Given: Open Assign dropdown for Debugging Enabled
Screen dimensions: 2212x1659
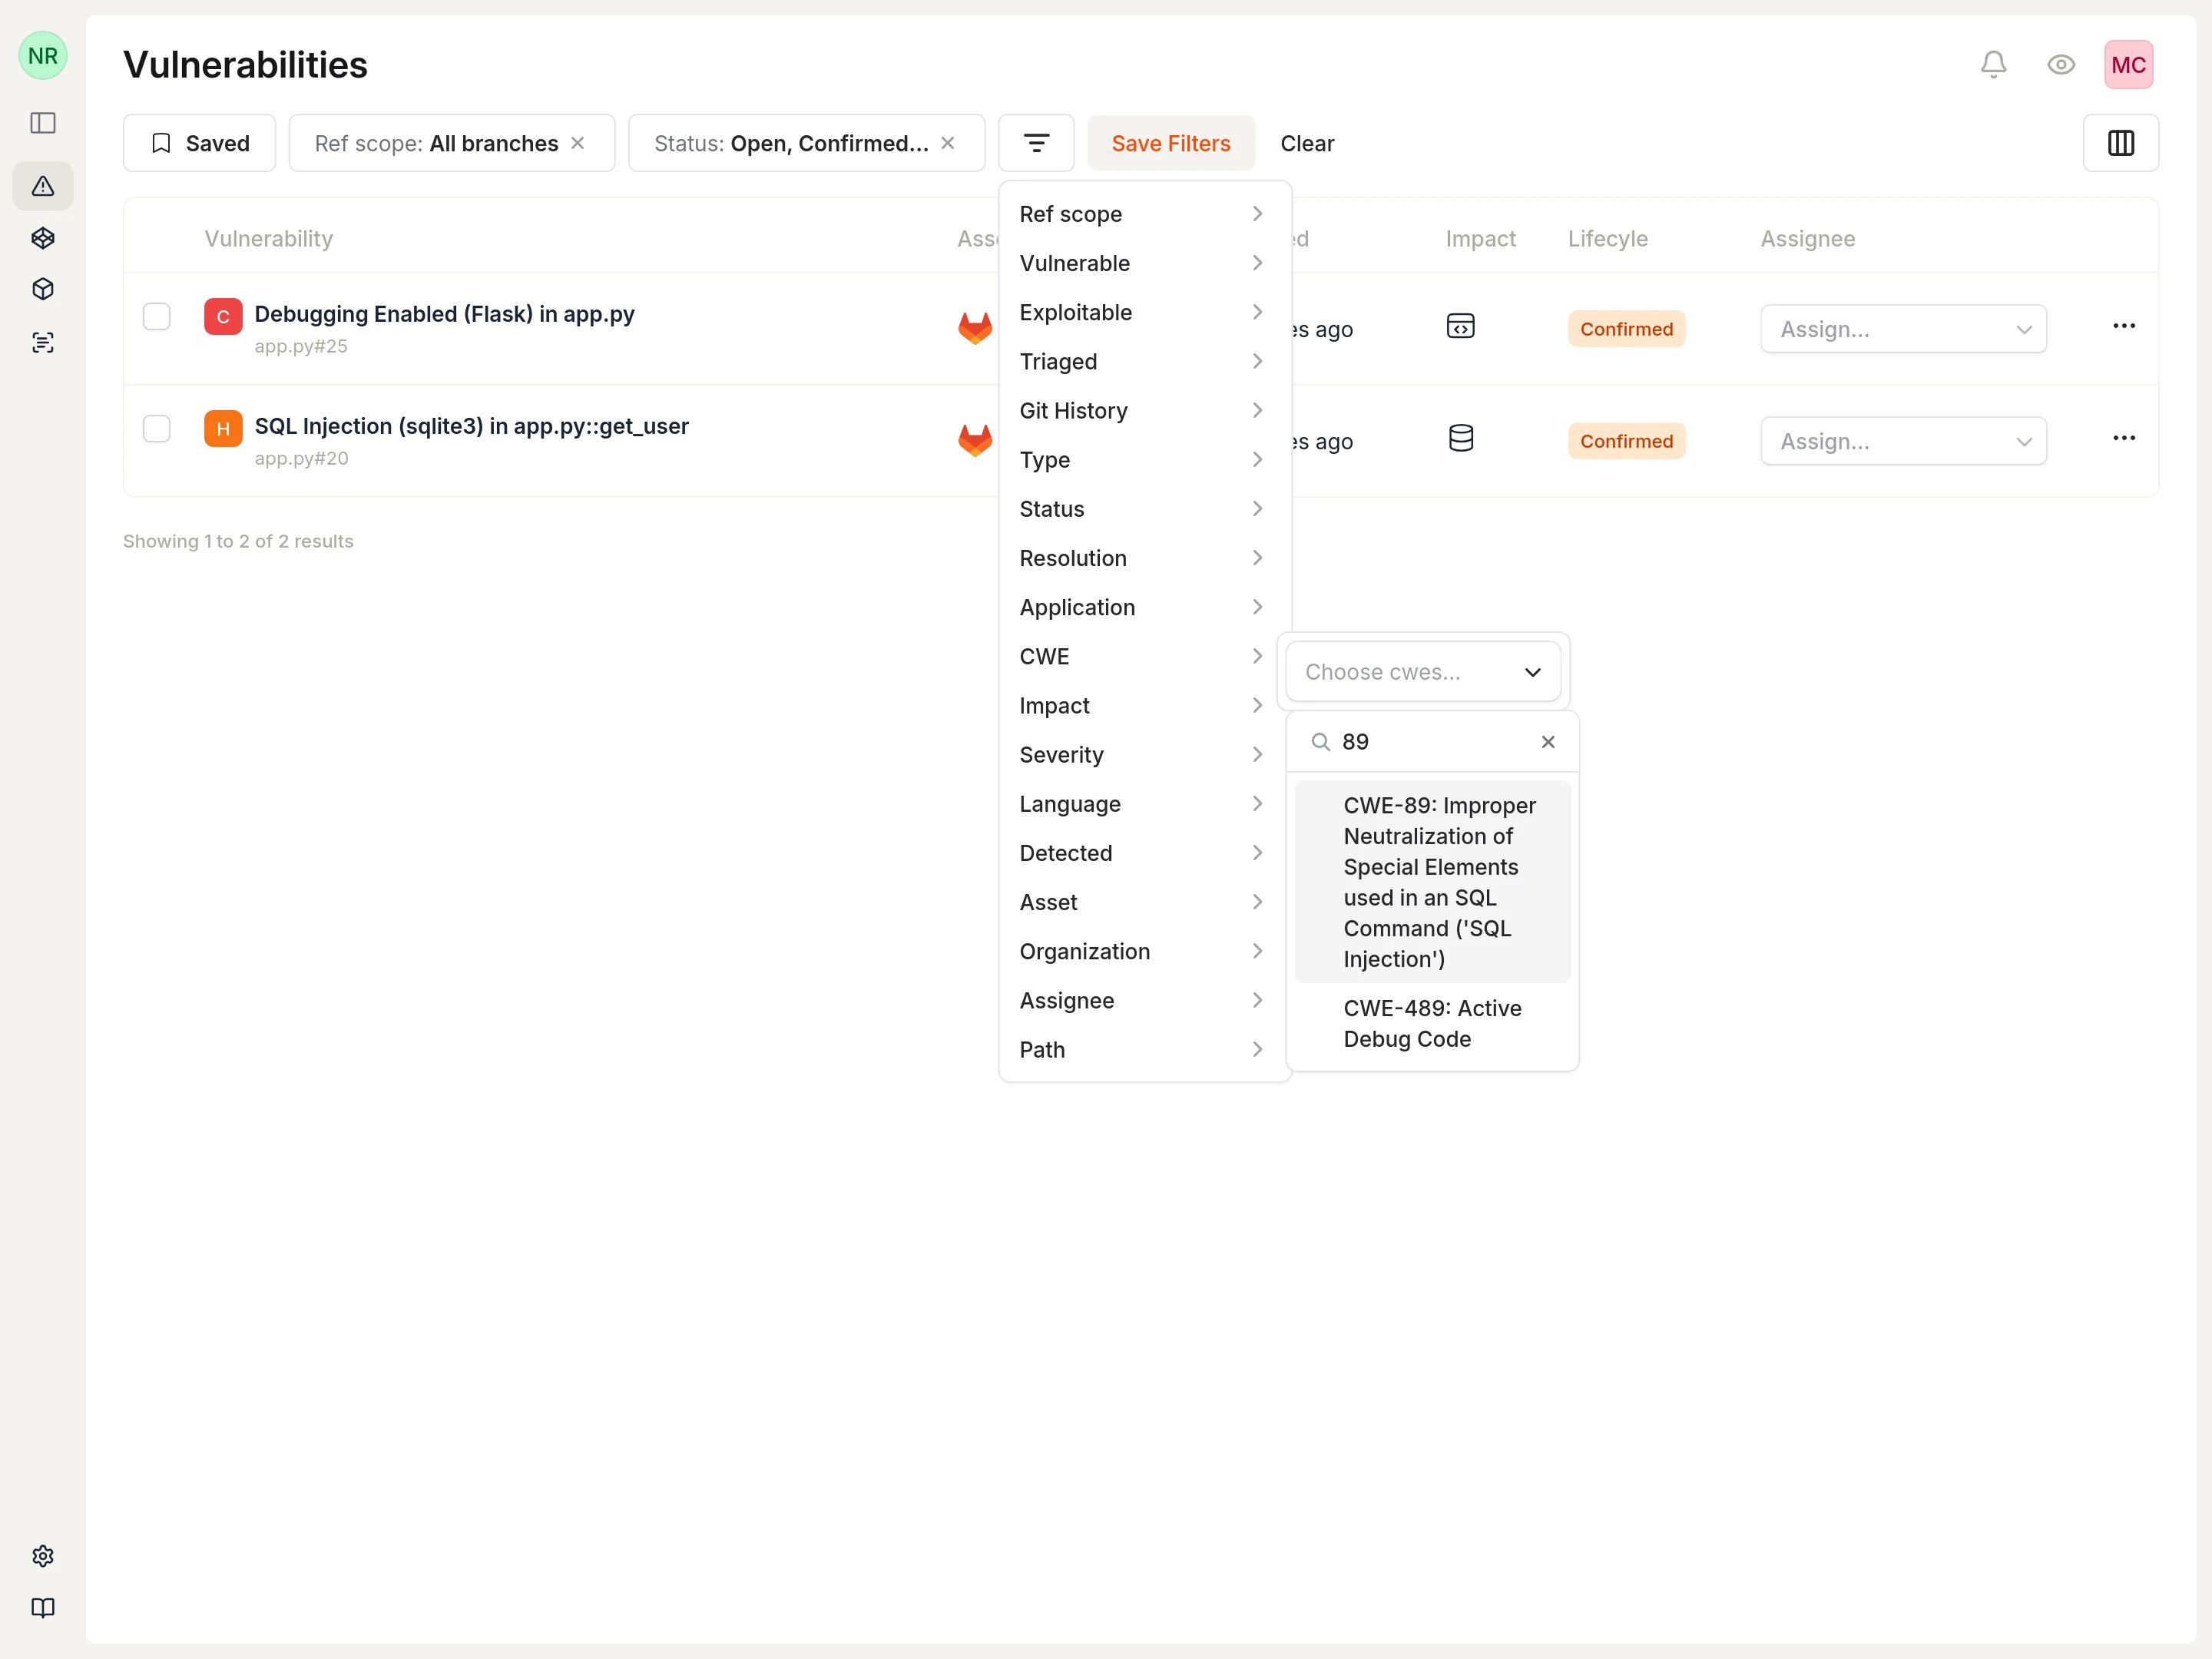Looking at the screenshot, I should tap(1903, 329).
